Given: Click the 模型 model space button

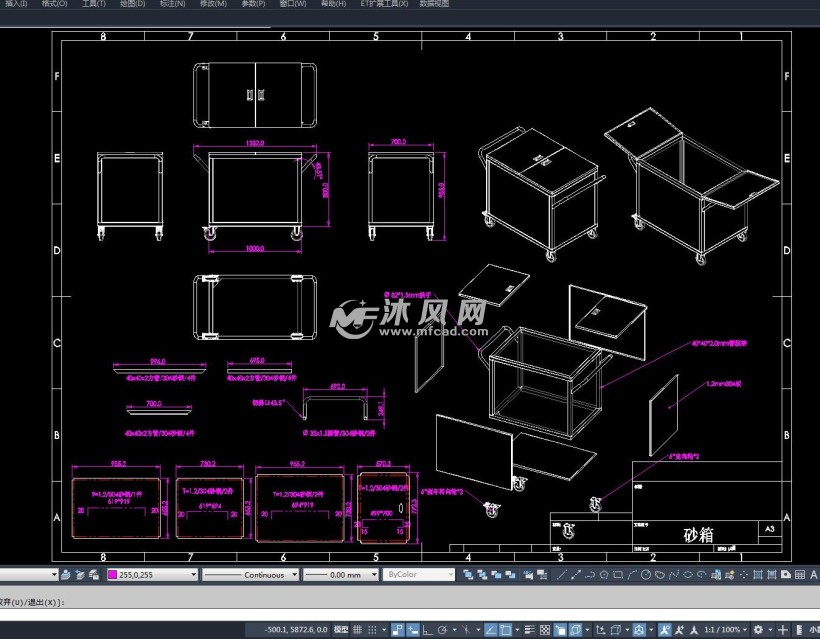Looking at the screenshot, I should [341, 630].
